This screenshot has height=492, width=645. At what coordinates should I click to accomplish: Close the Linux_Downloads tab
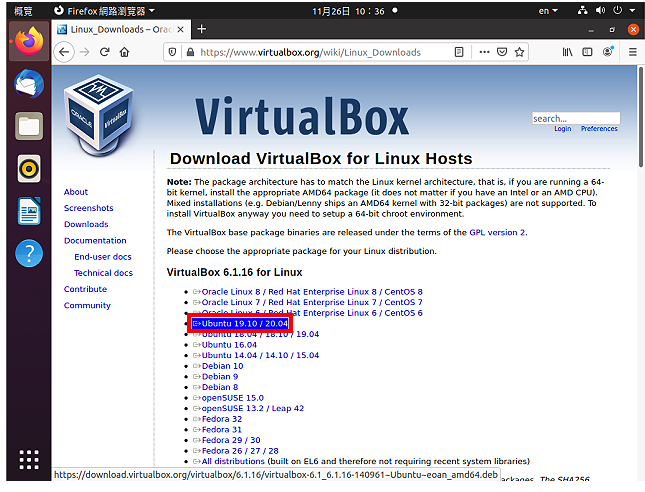click(x=180, y=30)
